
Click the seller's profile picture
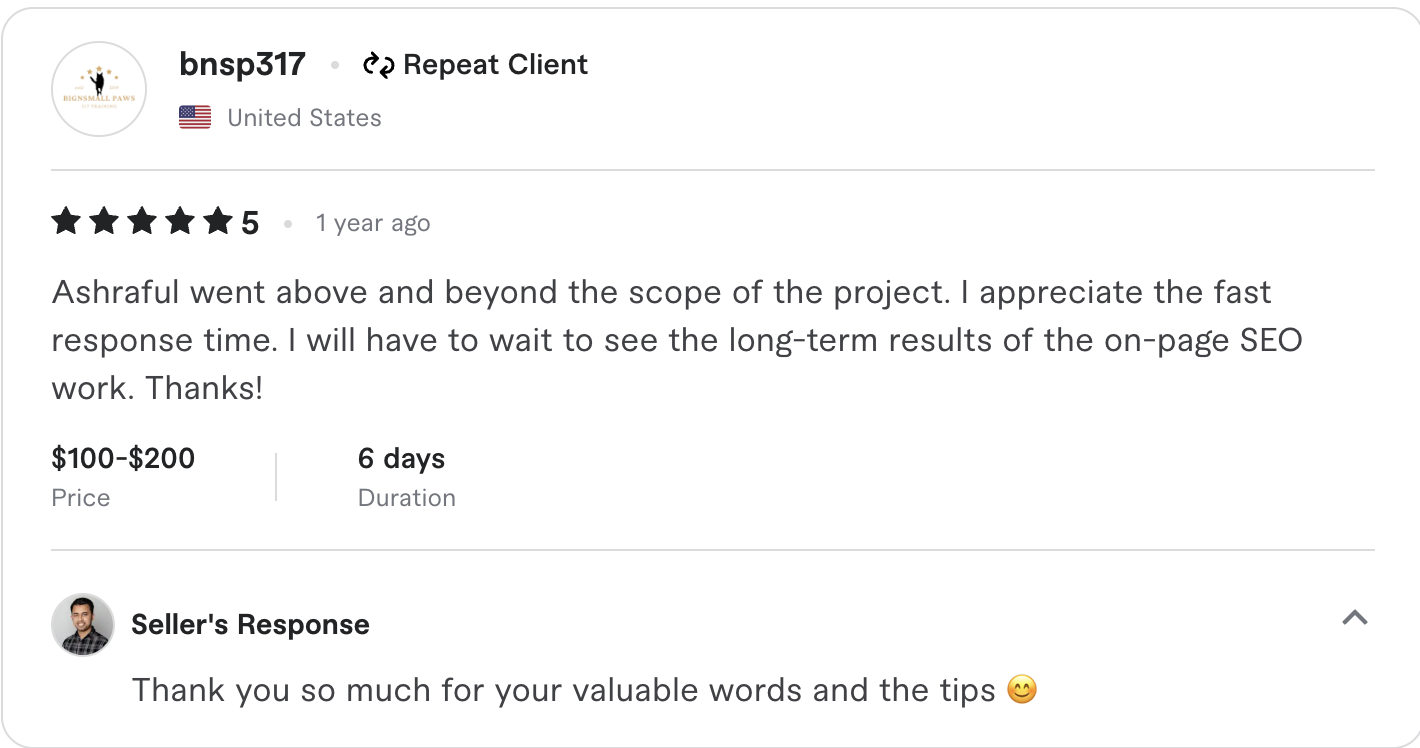coord(83,624)
